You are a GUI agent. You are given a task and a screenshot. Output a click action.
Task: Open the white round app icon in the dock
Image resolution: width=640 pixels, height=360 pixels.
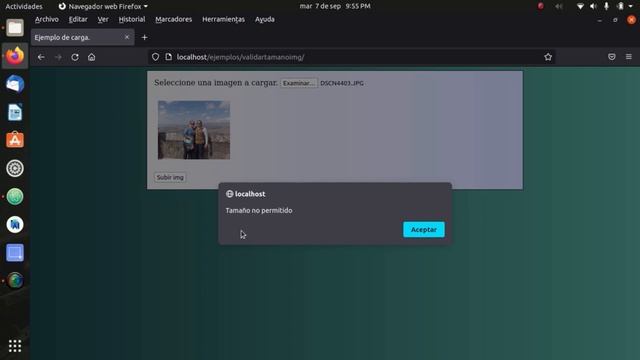tap(15, 224)
